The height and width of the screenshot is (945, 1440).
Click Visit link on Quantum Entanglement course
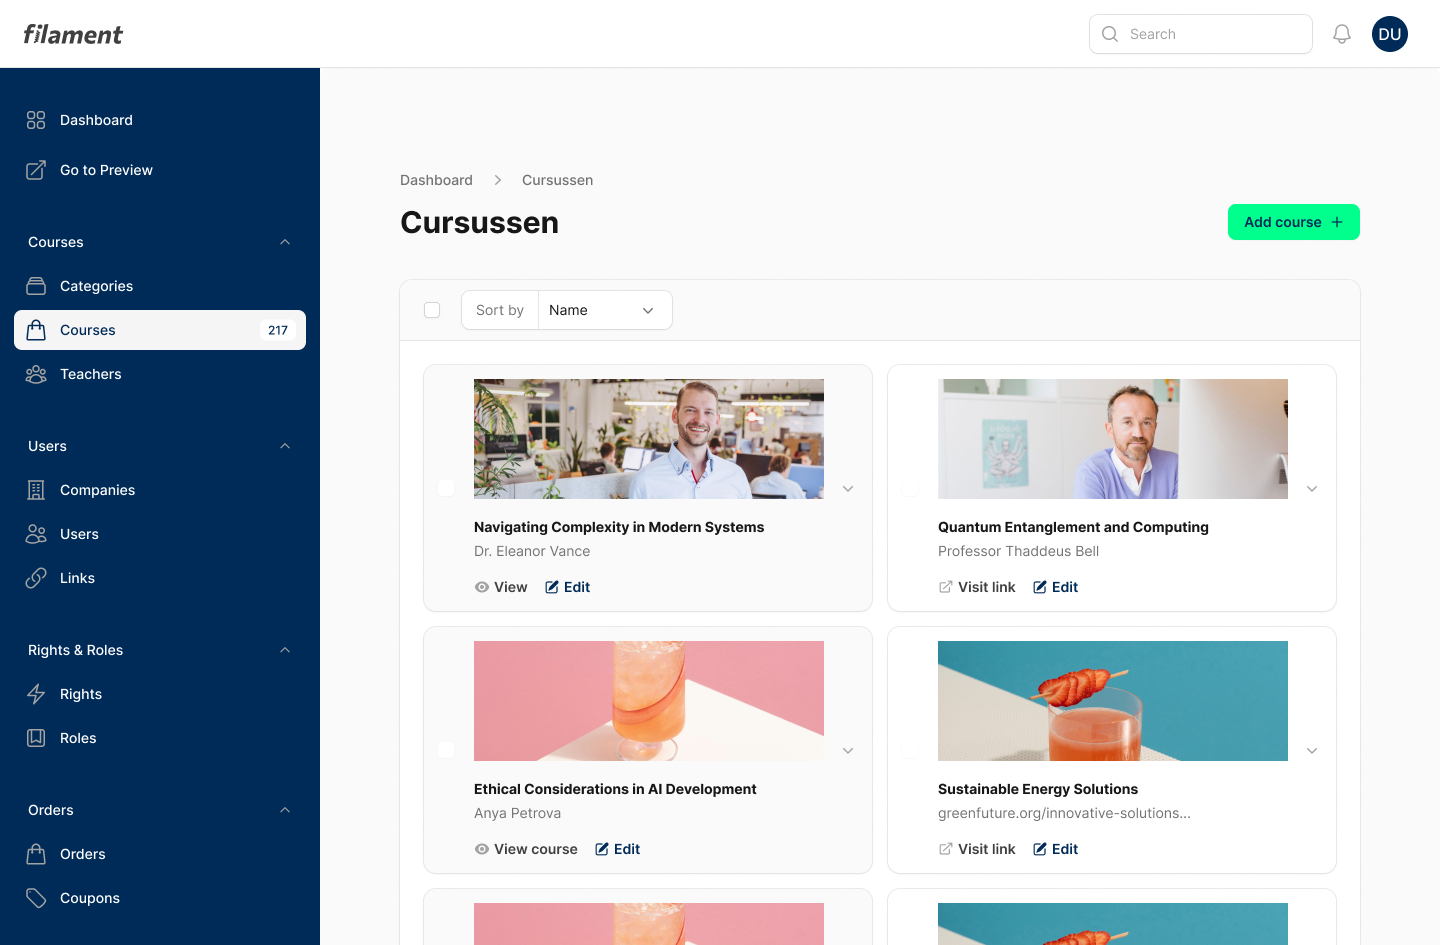coord(977,587)
